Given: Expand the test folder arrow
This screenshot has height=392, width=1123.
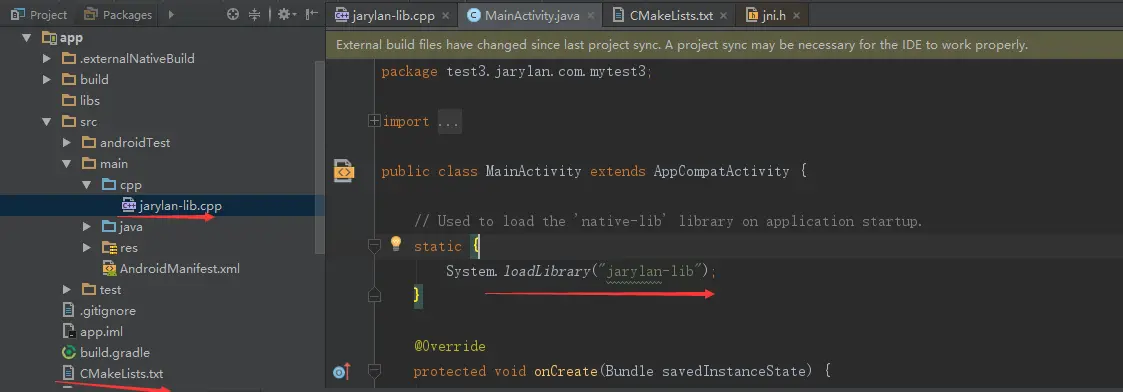Looking at the screenshot, I should pos(67,290).
